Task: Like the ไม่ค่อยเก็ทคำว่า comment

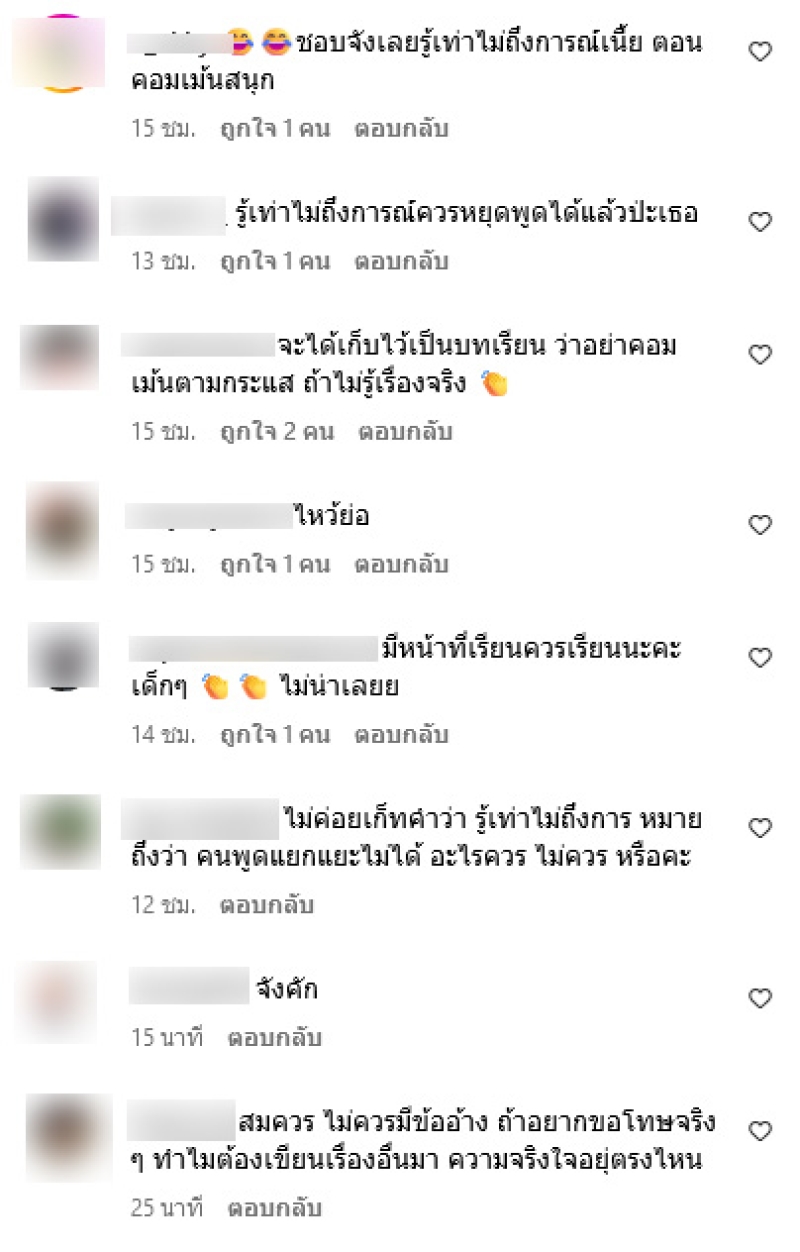Action: click(761, 827)
